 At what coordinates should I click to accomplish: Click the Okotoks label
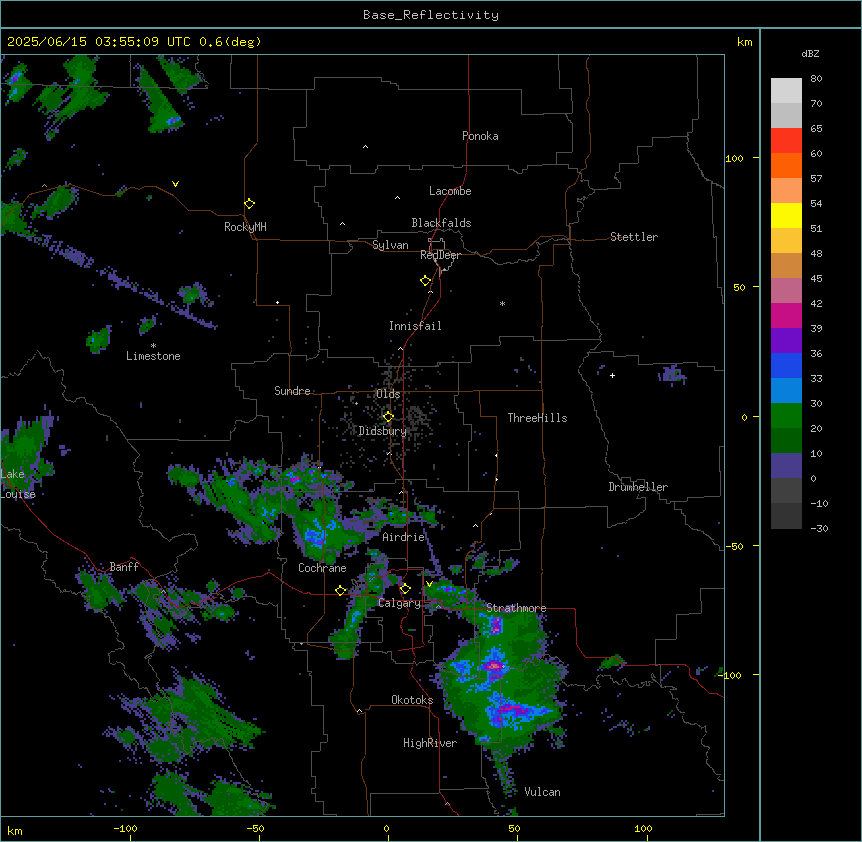coord(412,700)
